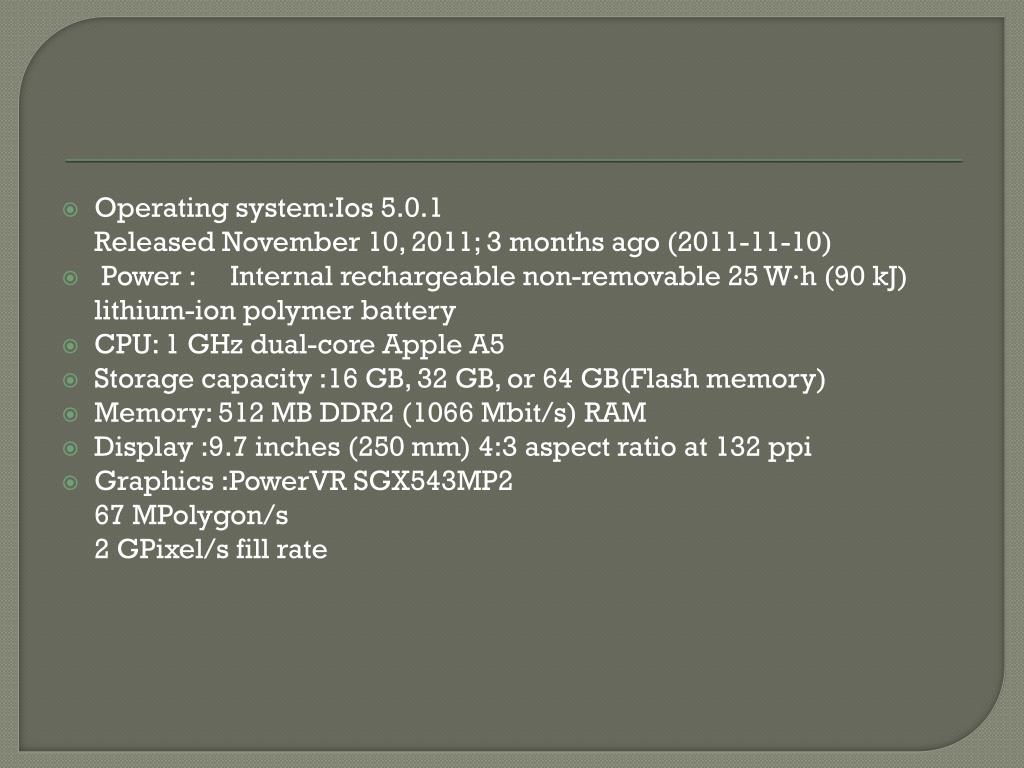Click the bullet beside the Display line
This screenshot has height=768, width=1024.
point(71,449)
